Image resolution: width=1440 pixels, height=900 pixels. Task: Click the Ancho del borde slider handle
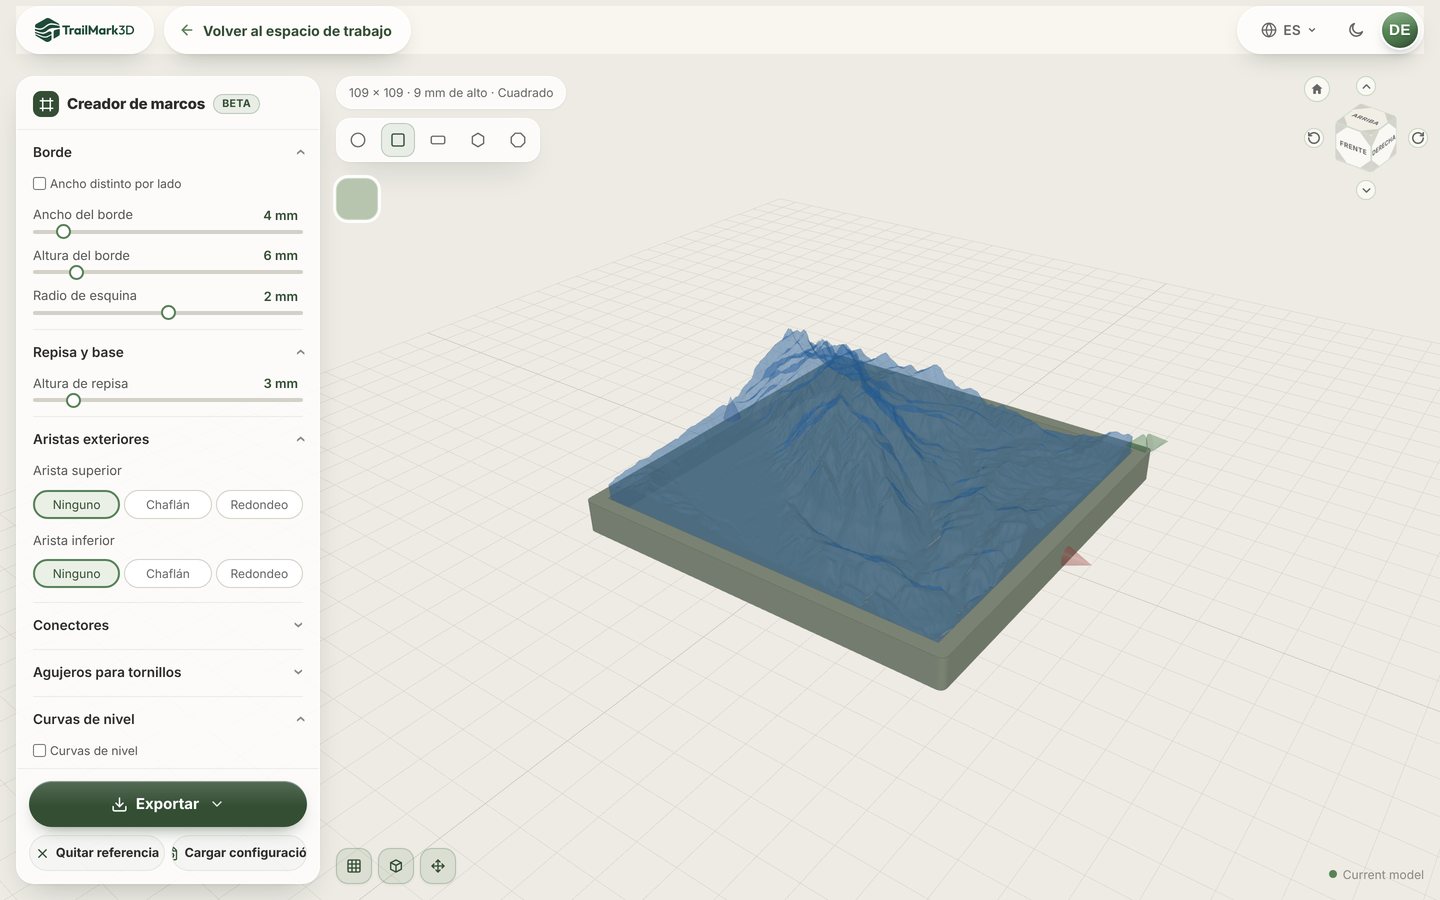(x=63, y=232)
